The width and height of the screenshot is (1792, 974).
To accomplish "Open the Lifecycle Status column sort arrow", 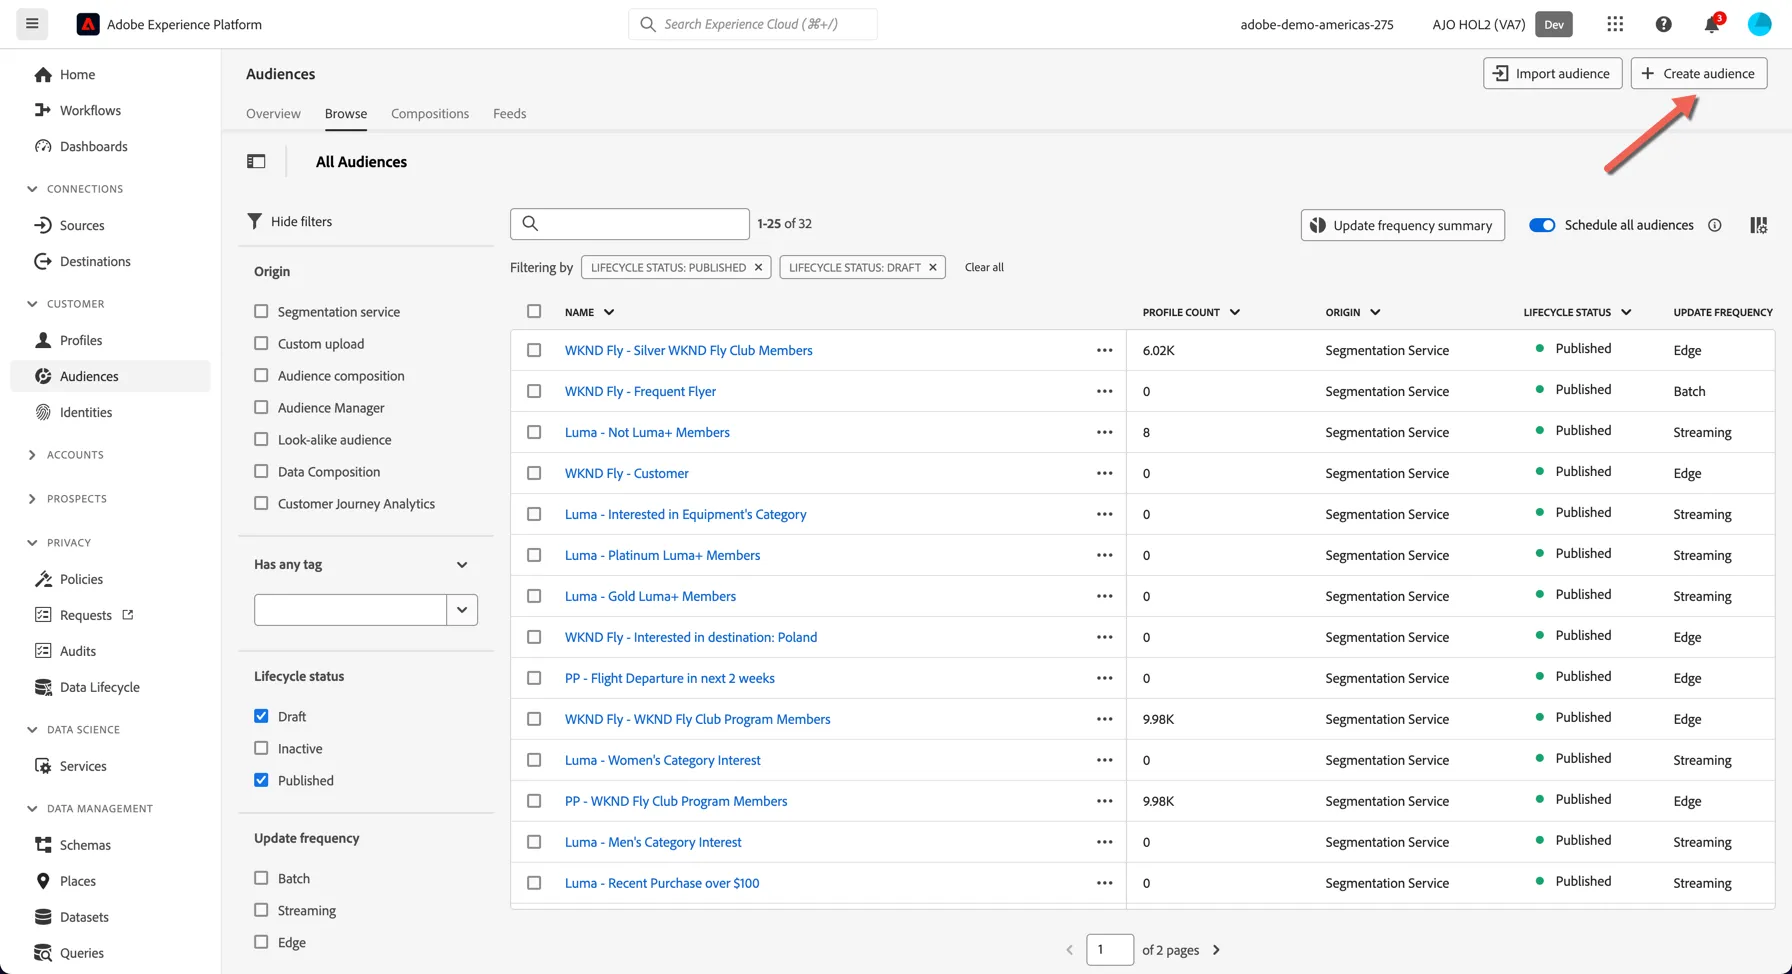I will tap(1626, 312).
